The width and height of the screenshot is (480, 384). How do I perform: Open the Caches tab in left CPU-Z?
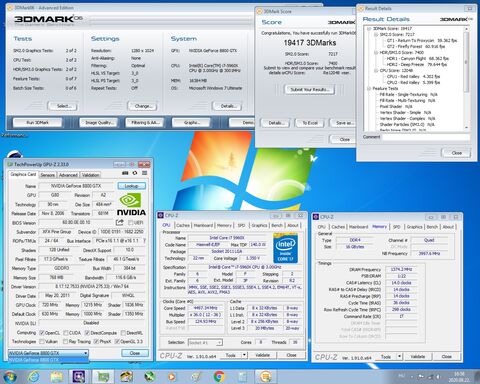click(183, 225)
